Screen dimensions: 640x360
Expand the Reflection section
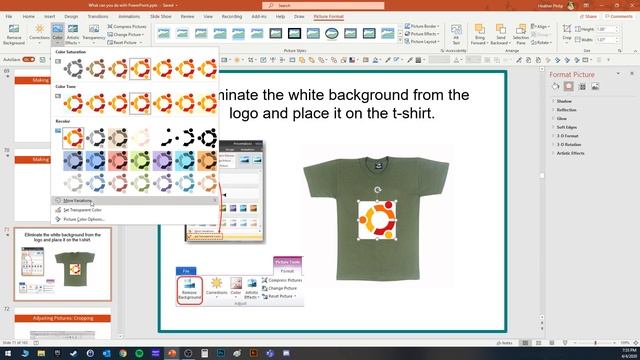click(x=567, y=110)
